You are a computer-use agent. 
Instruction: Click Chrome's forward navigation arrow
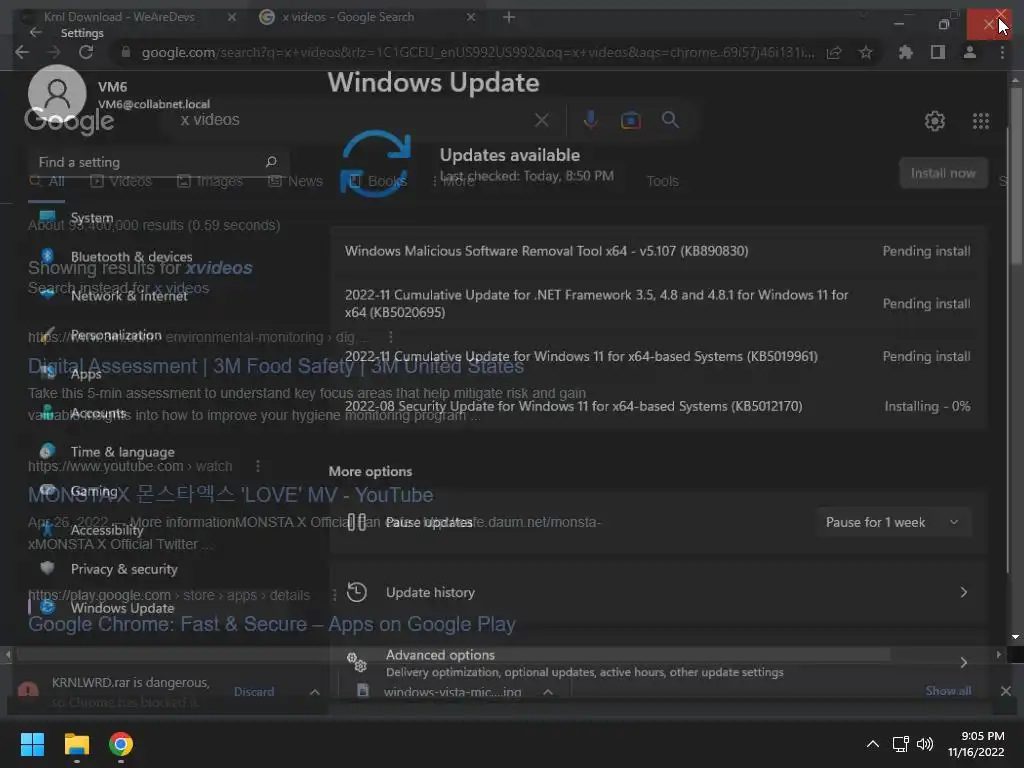pyautogui.click(x=54, y=52)
